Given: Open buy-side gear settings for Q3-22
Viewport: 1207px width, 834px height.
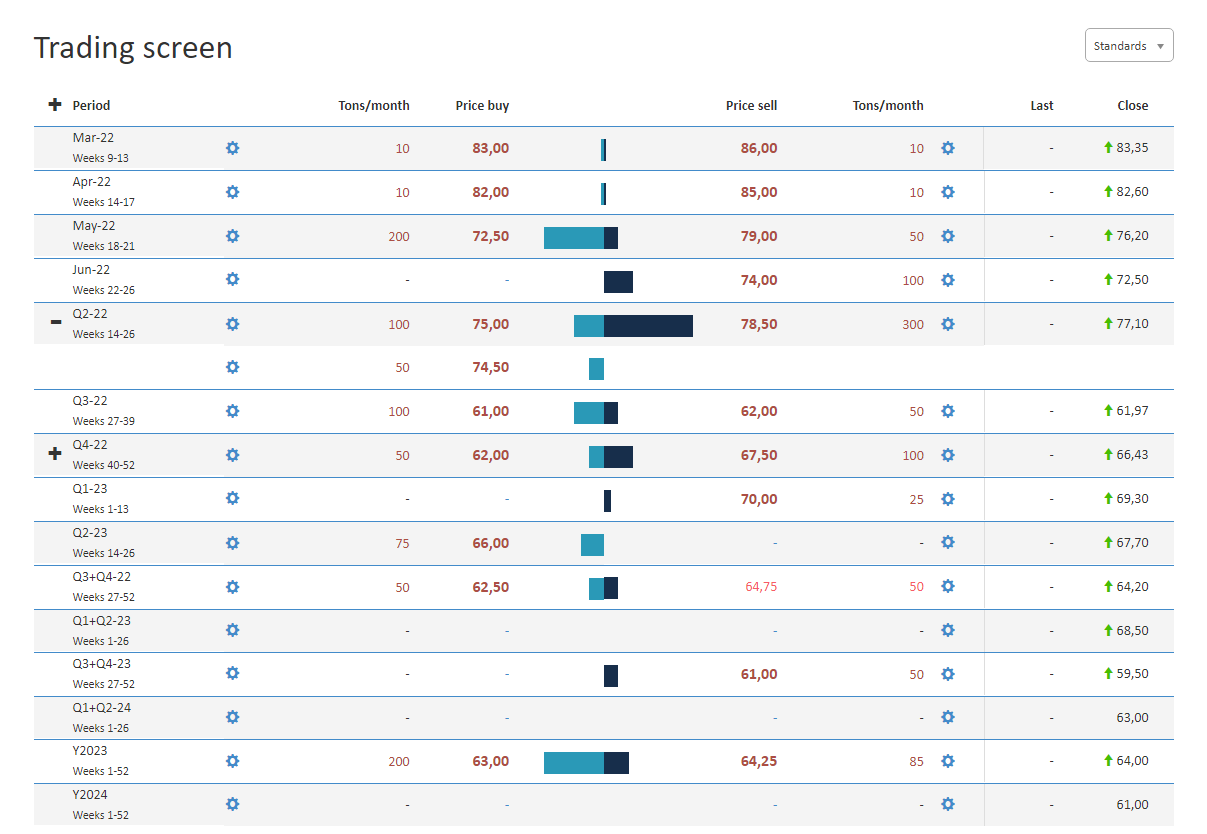Looking at the screenshot, I should point(232,410).
